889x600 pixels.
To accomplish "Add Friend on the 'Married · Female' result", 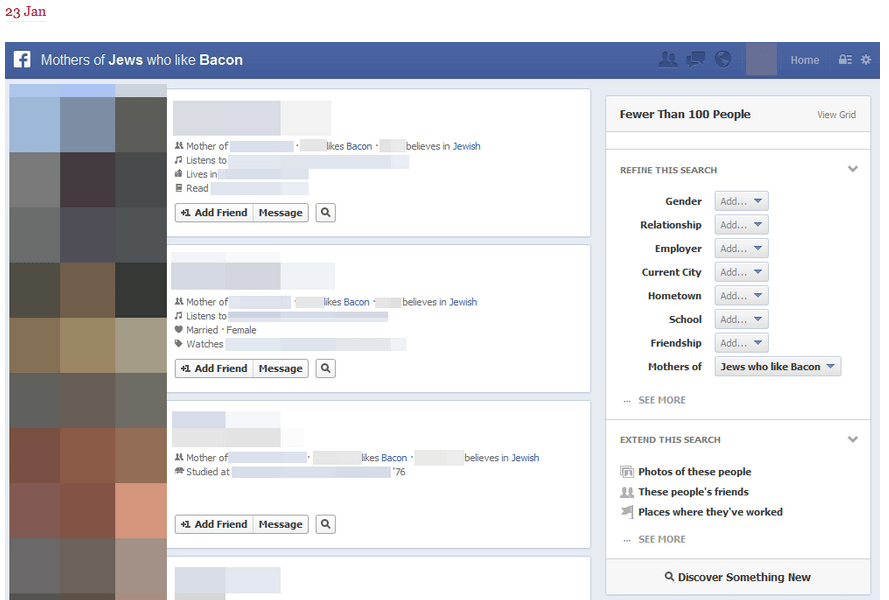I will pyautogui.click(x=214, y=369).
